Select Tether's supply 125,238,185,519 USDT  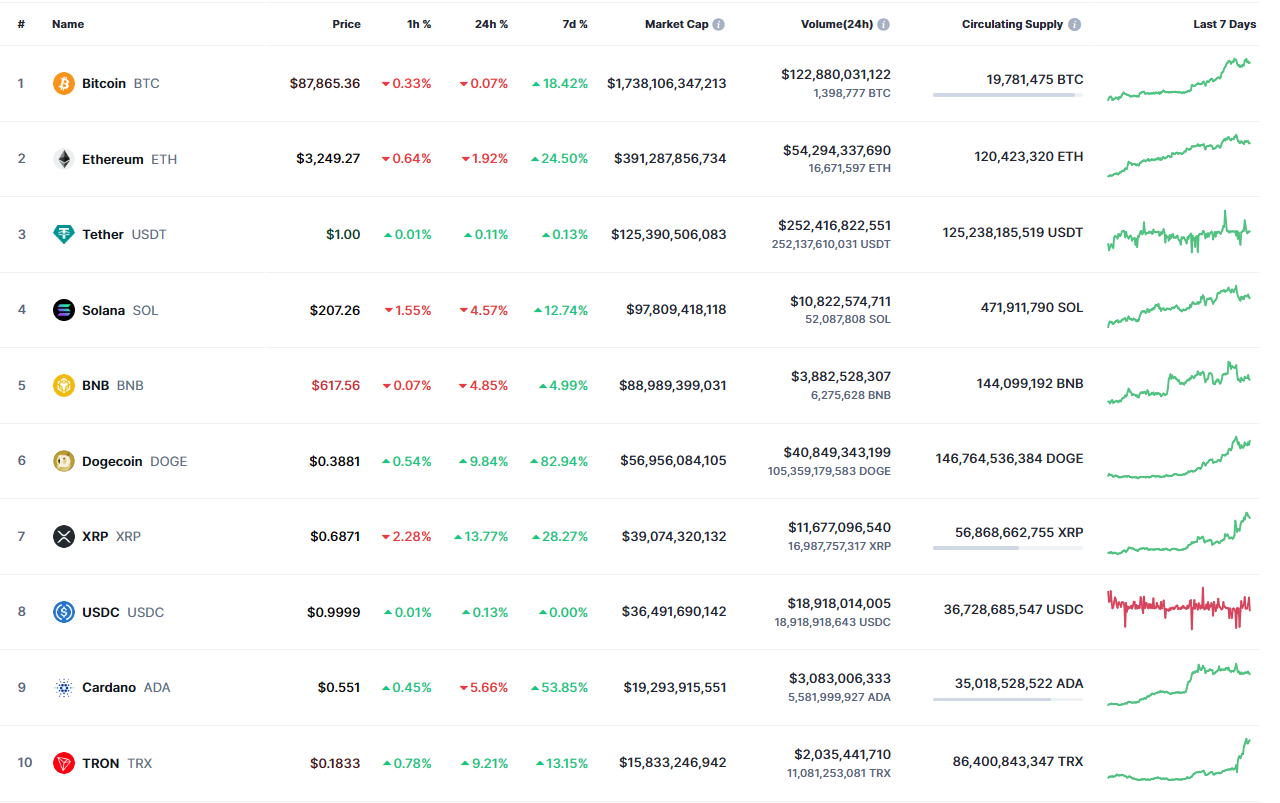[1013, 232]
